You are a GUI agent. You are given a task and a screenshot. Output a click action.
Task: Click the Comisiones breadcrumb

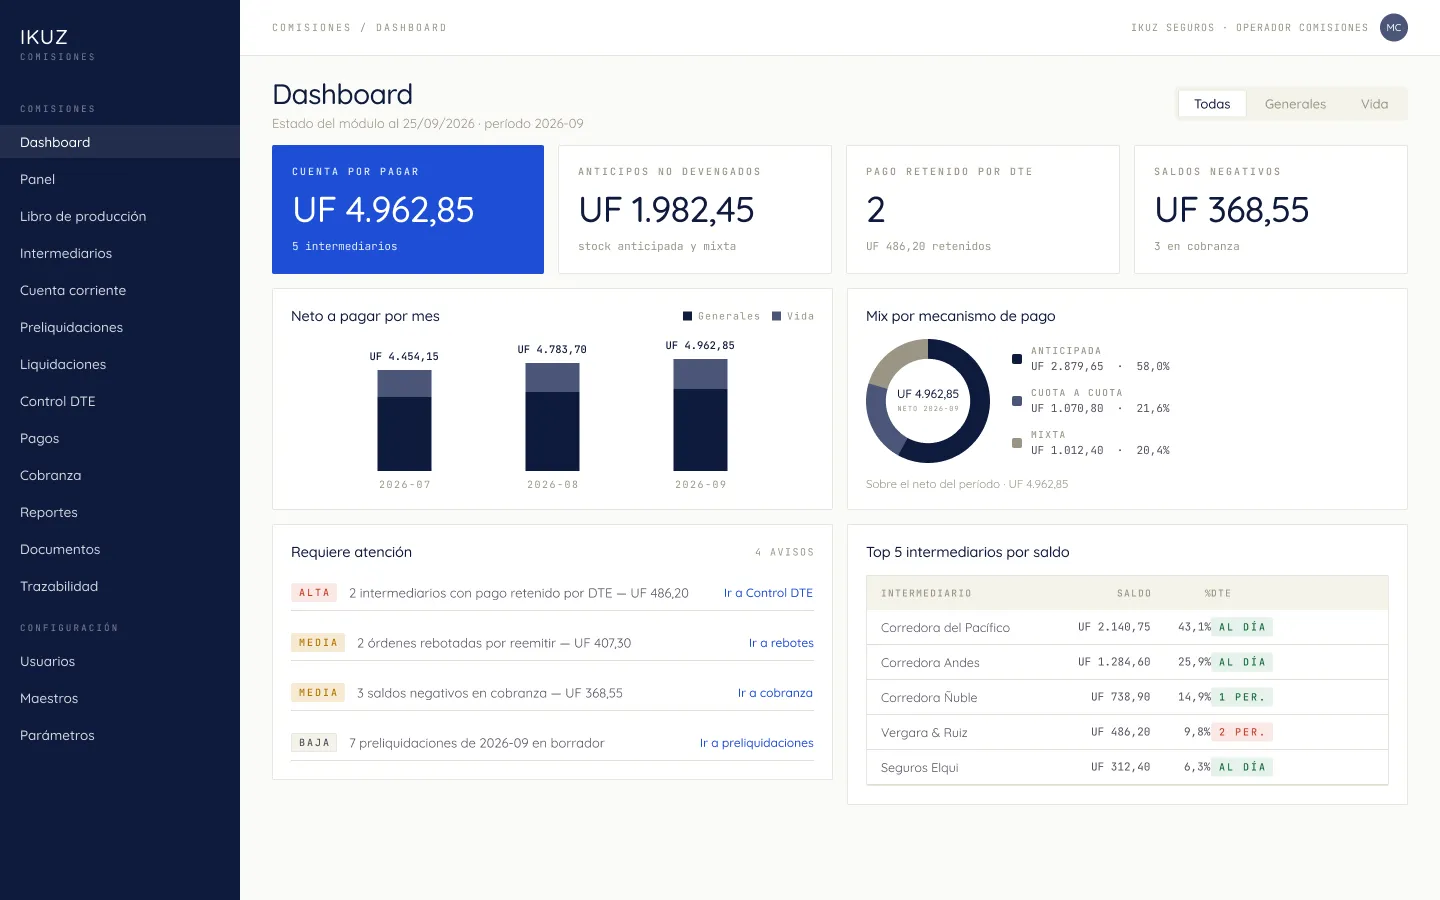(312, 28)
